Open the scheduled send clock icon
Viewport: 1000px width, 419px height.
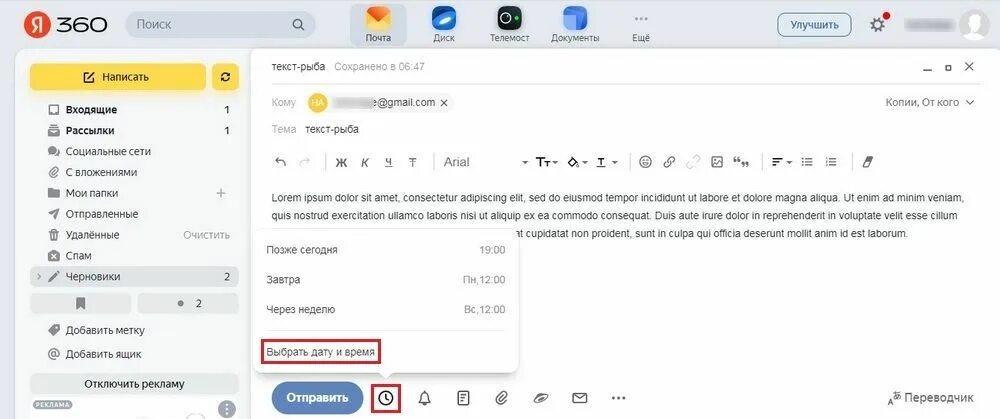386,398
